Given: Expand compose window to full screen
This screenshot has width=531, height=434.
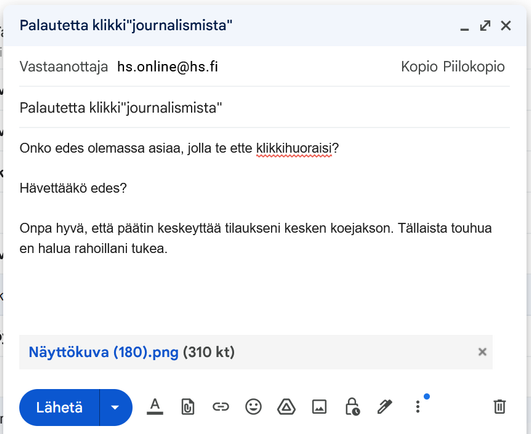Looking at the screenshot, I should (x=485, y=26).
